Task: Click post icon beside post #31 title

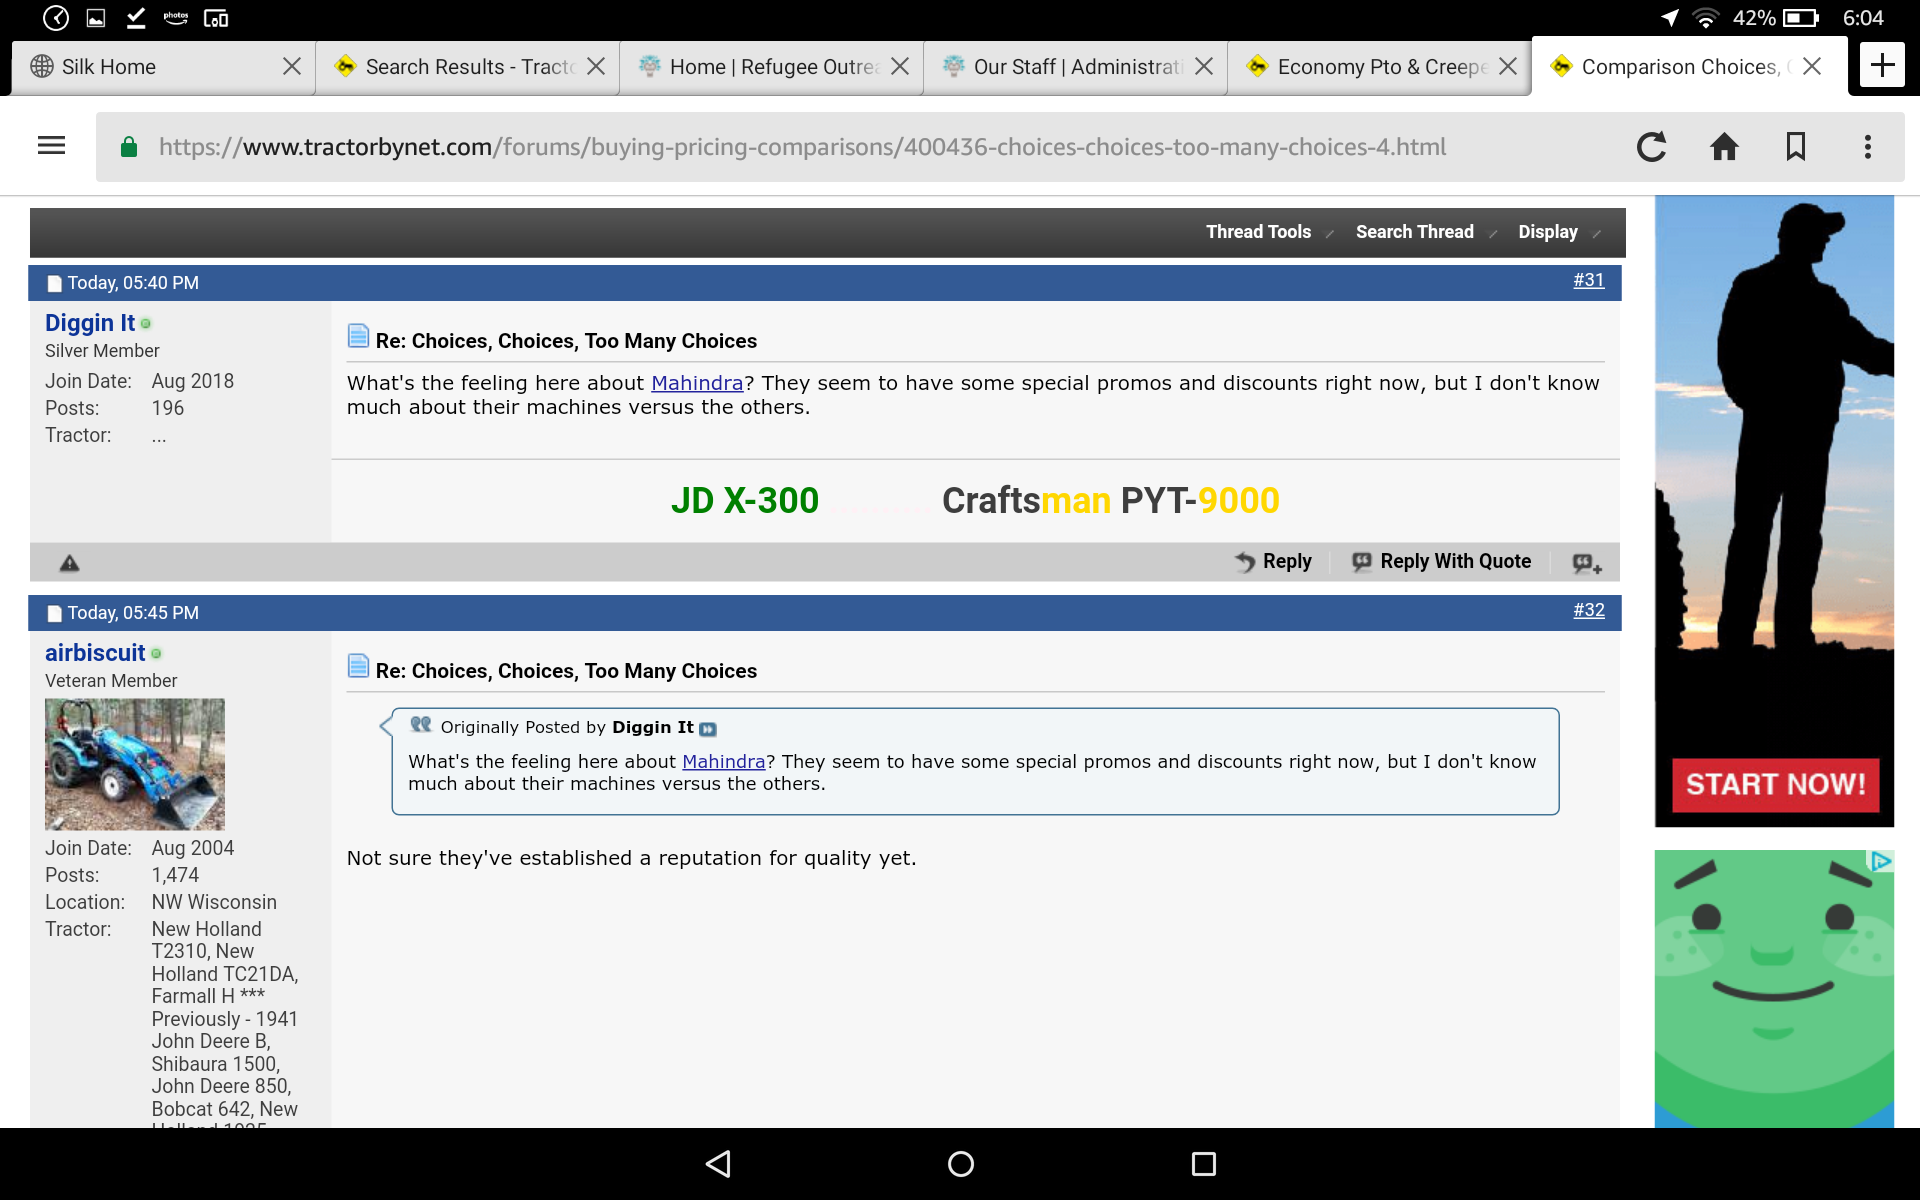Action: [x=358, y=336]
